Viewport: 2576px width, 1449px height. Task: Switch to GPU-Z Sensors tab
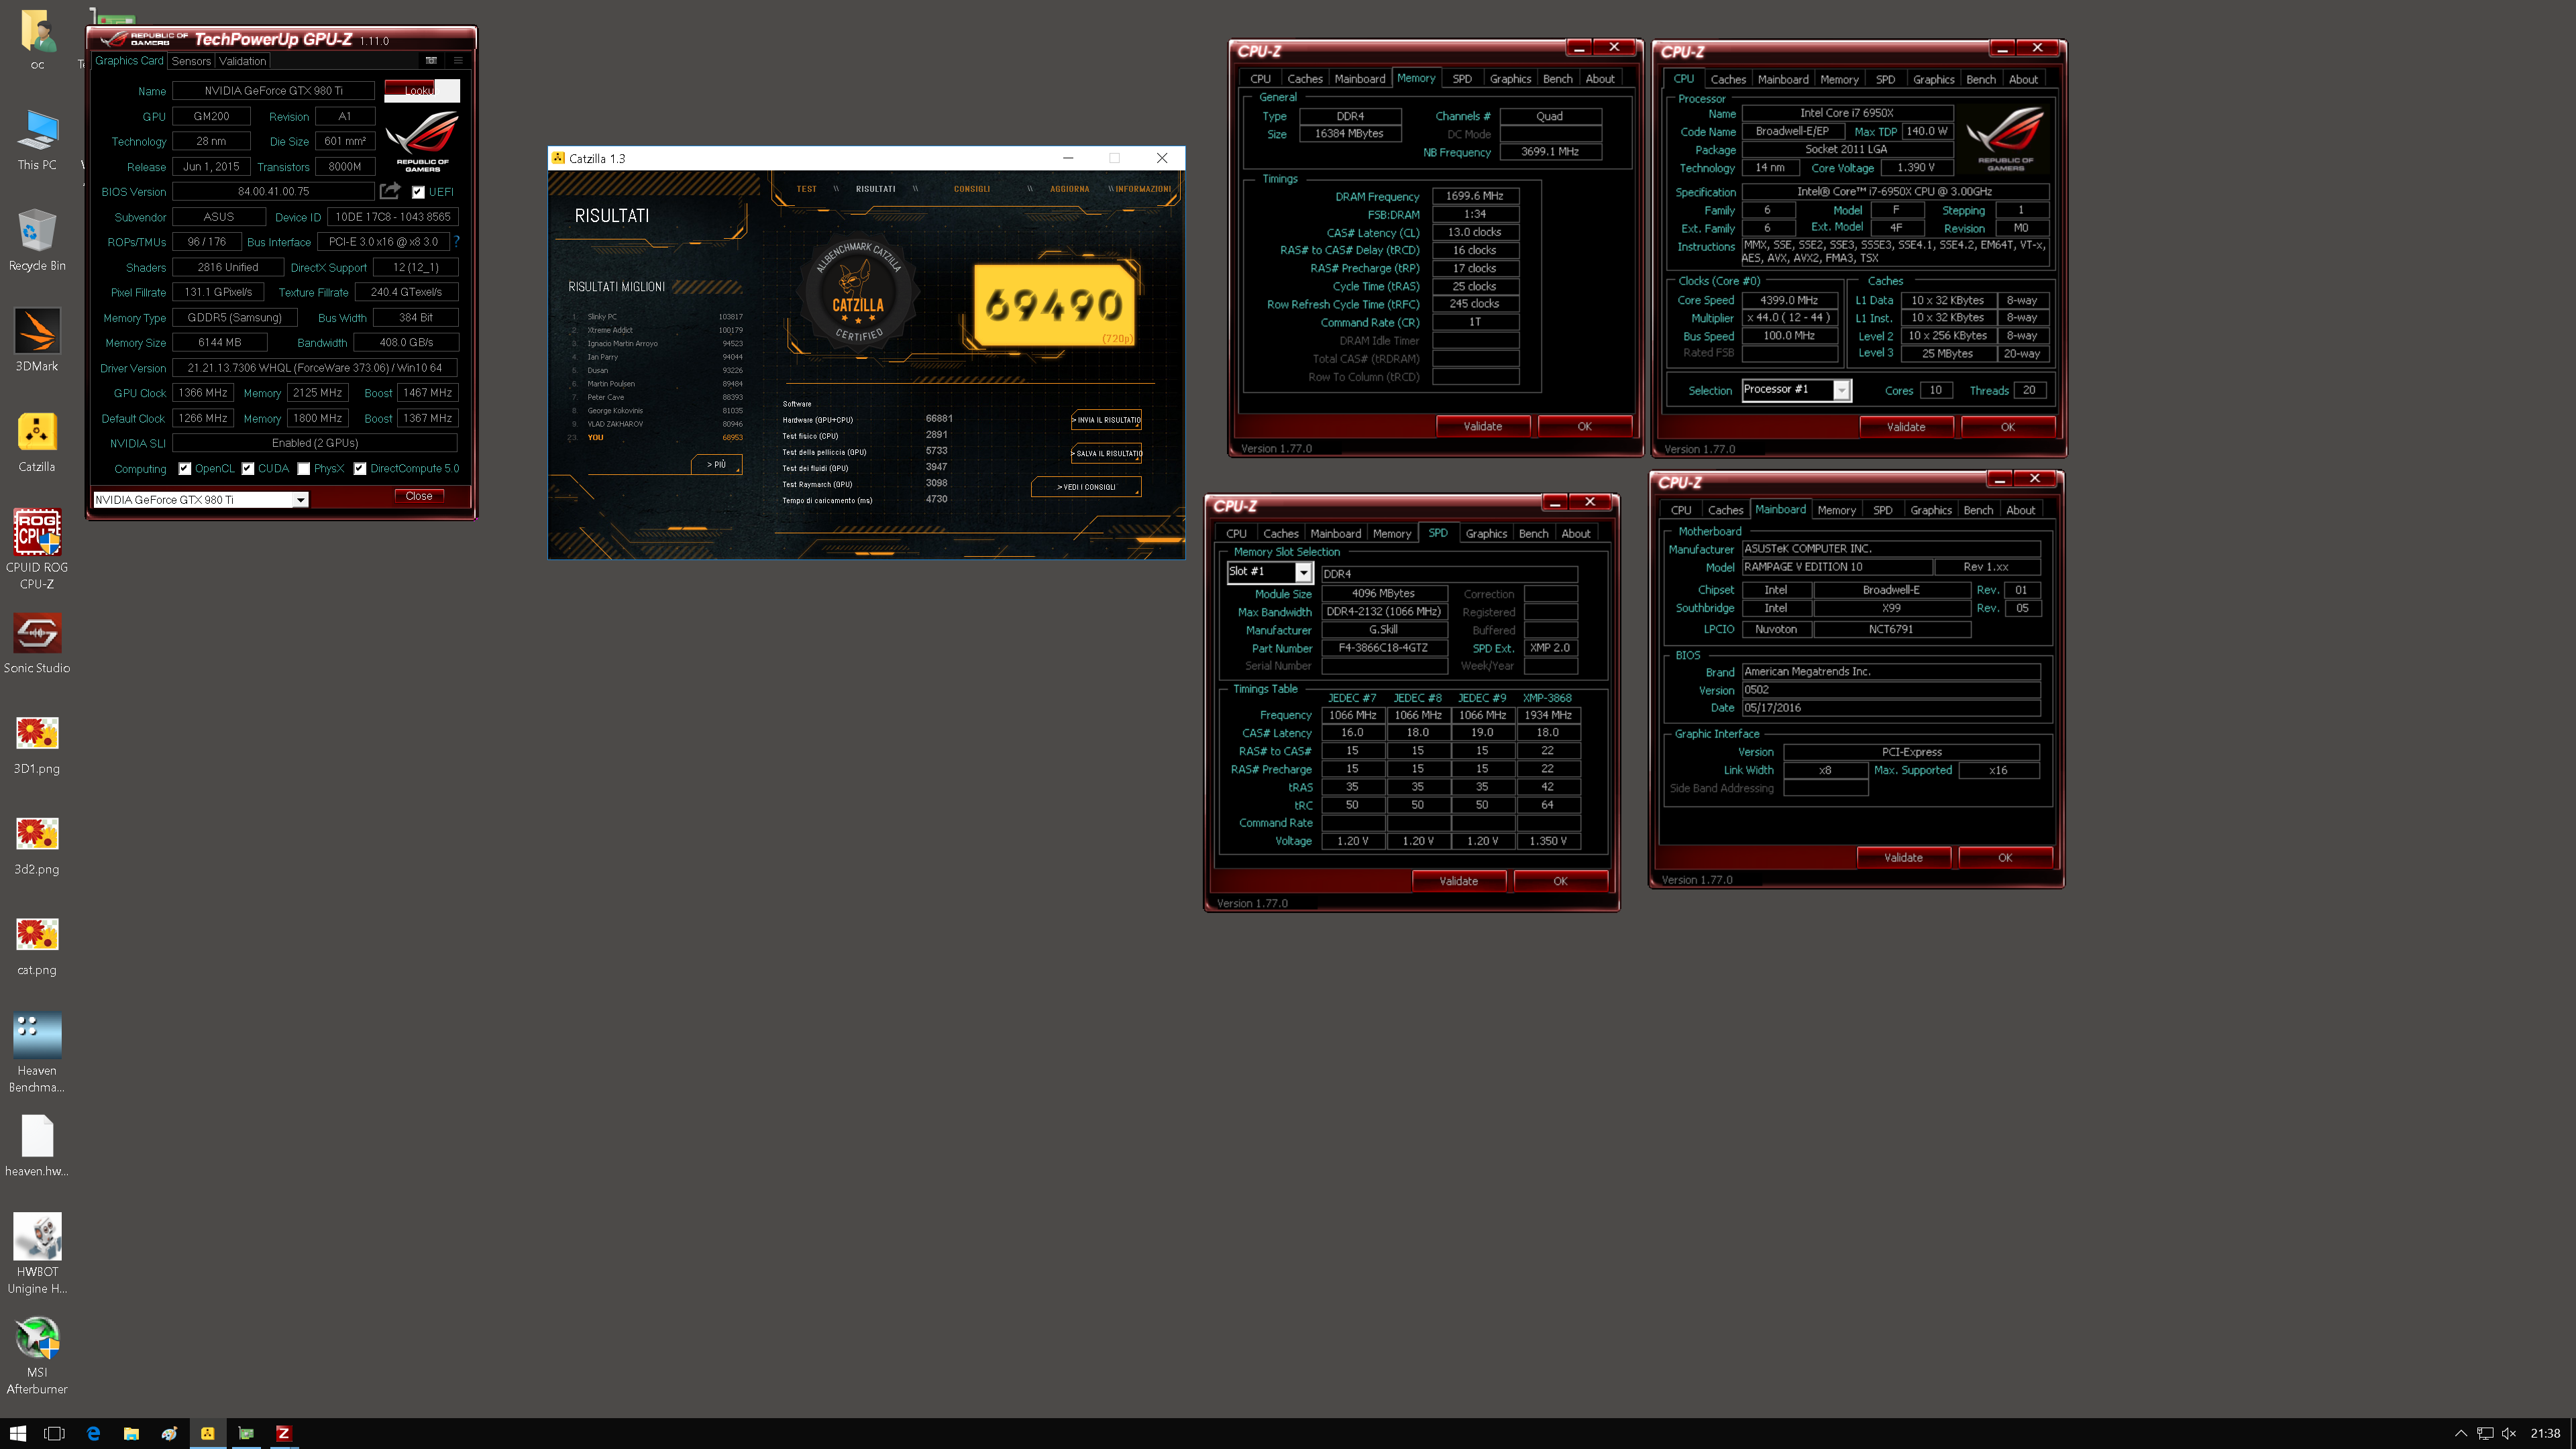191,61
